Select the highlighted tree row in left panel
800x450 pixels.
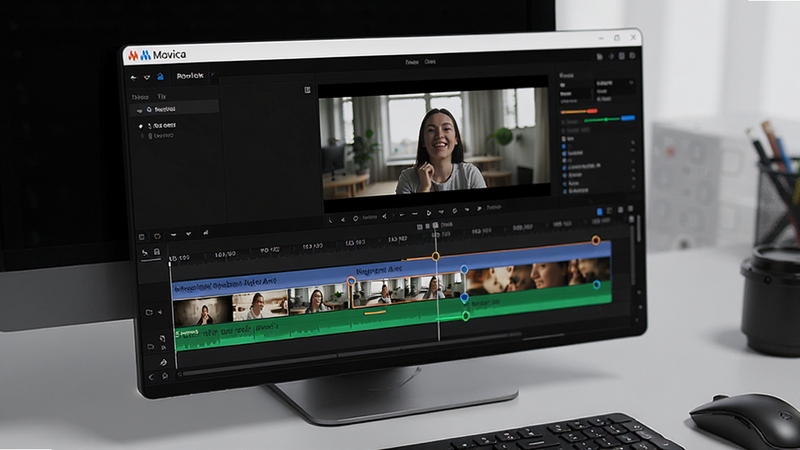click(176, 109)
